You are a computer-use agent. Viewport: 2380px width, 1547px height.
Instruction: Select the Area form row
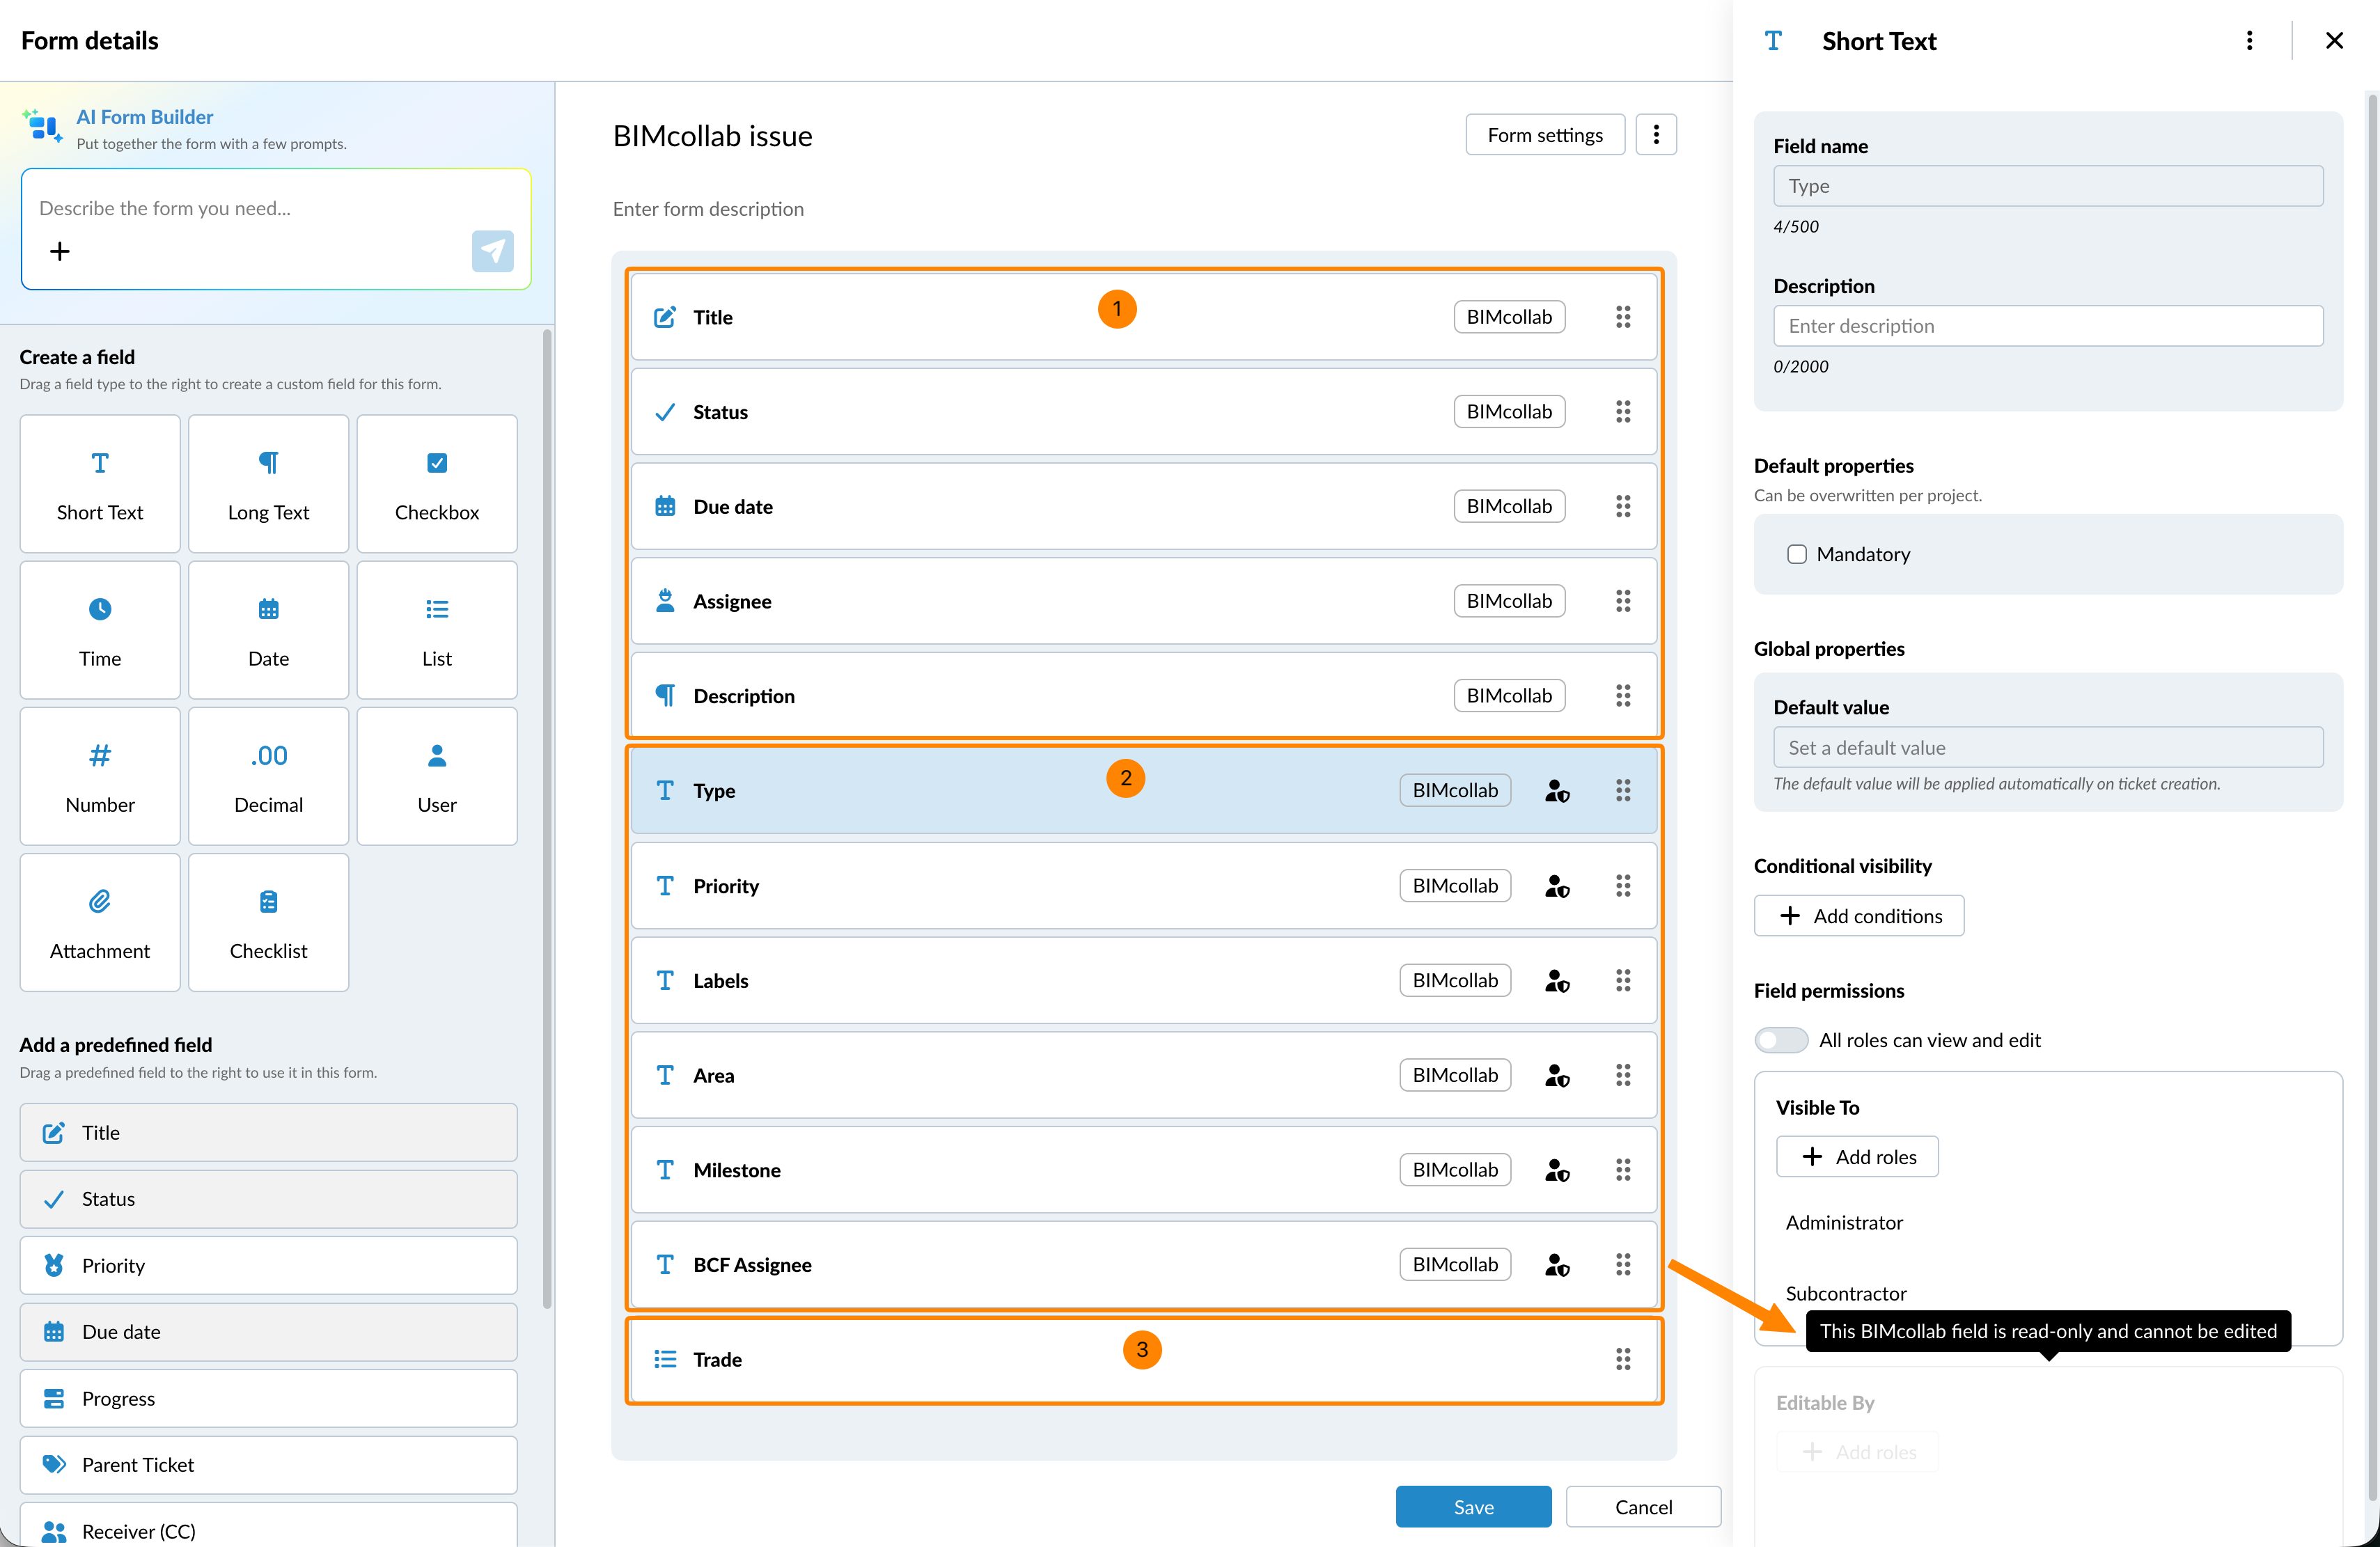click(x=1144, y=1075)
